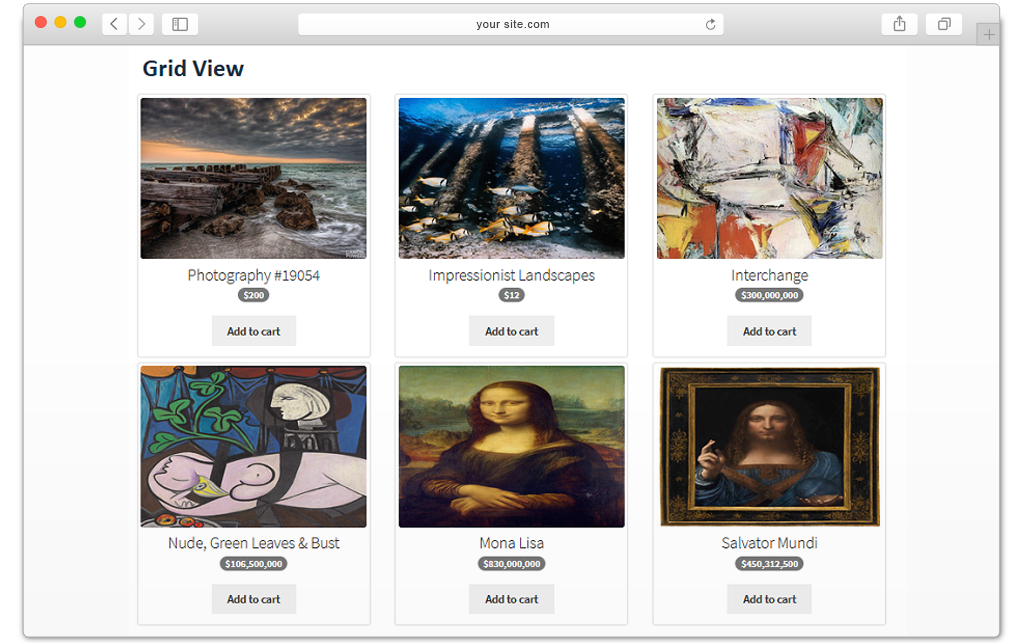Screen dimensions: 1024x643
Task: Click the yoursite.com address bar
Action: click(x=511, y=24)
